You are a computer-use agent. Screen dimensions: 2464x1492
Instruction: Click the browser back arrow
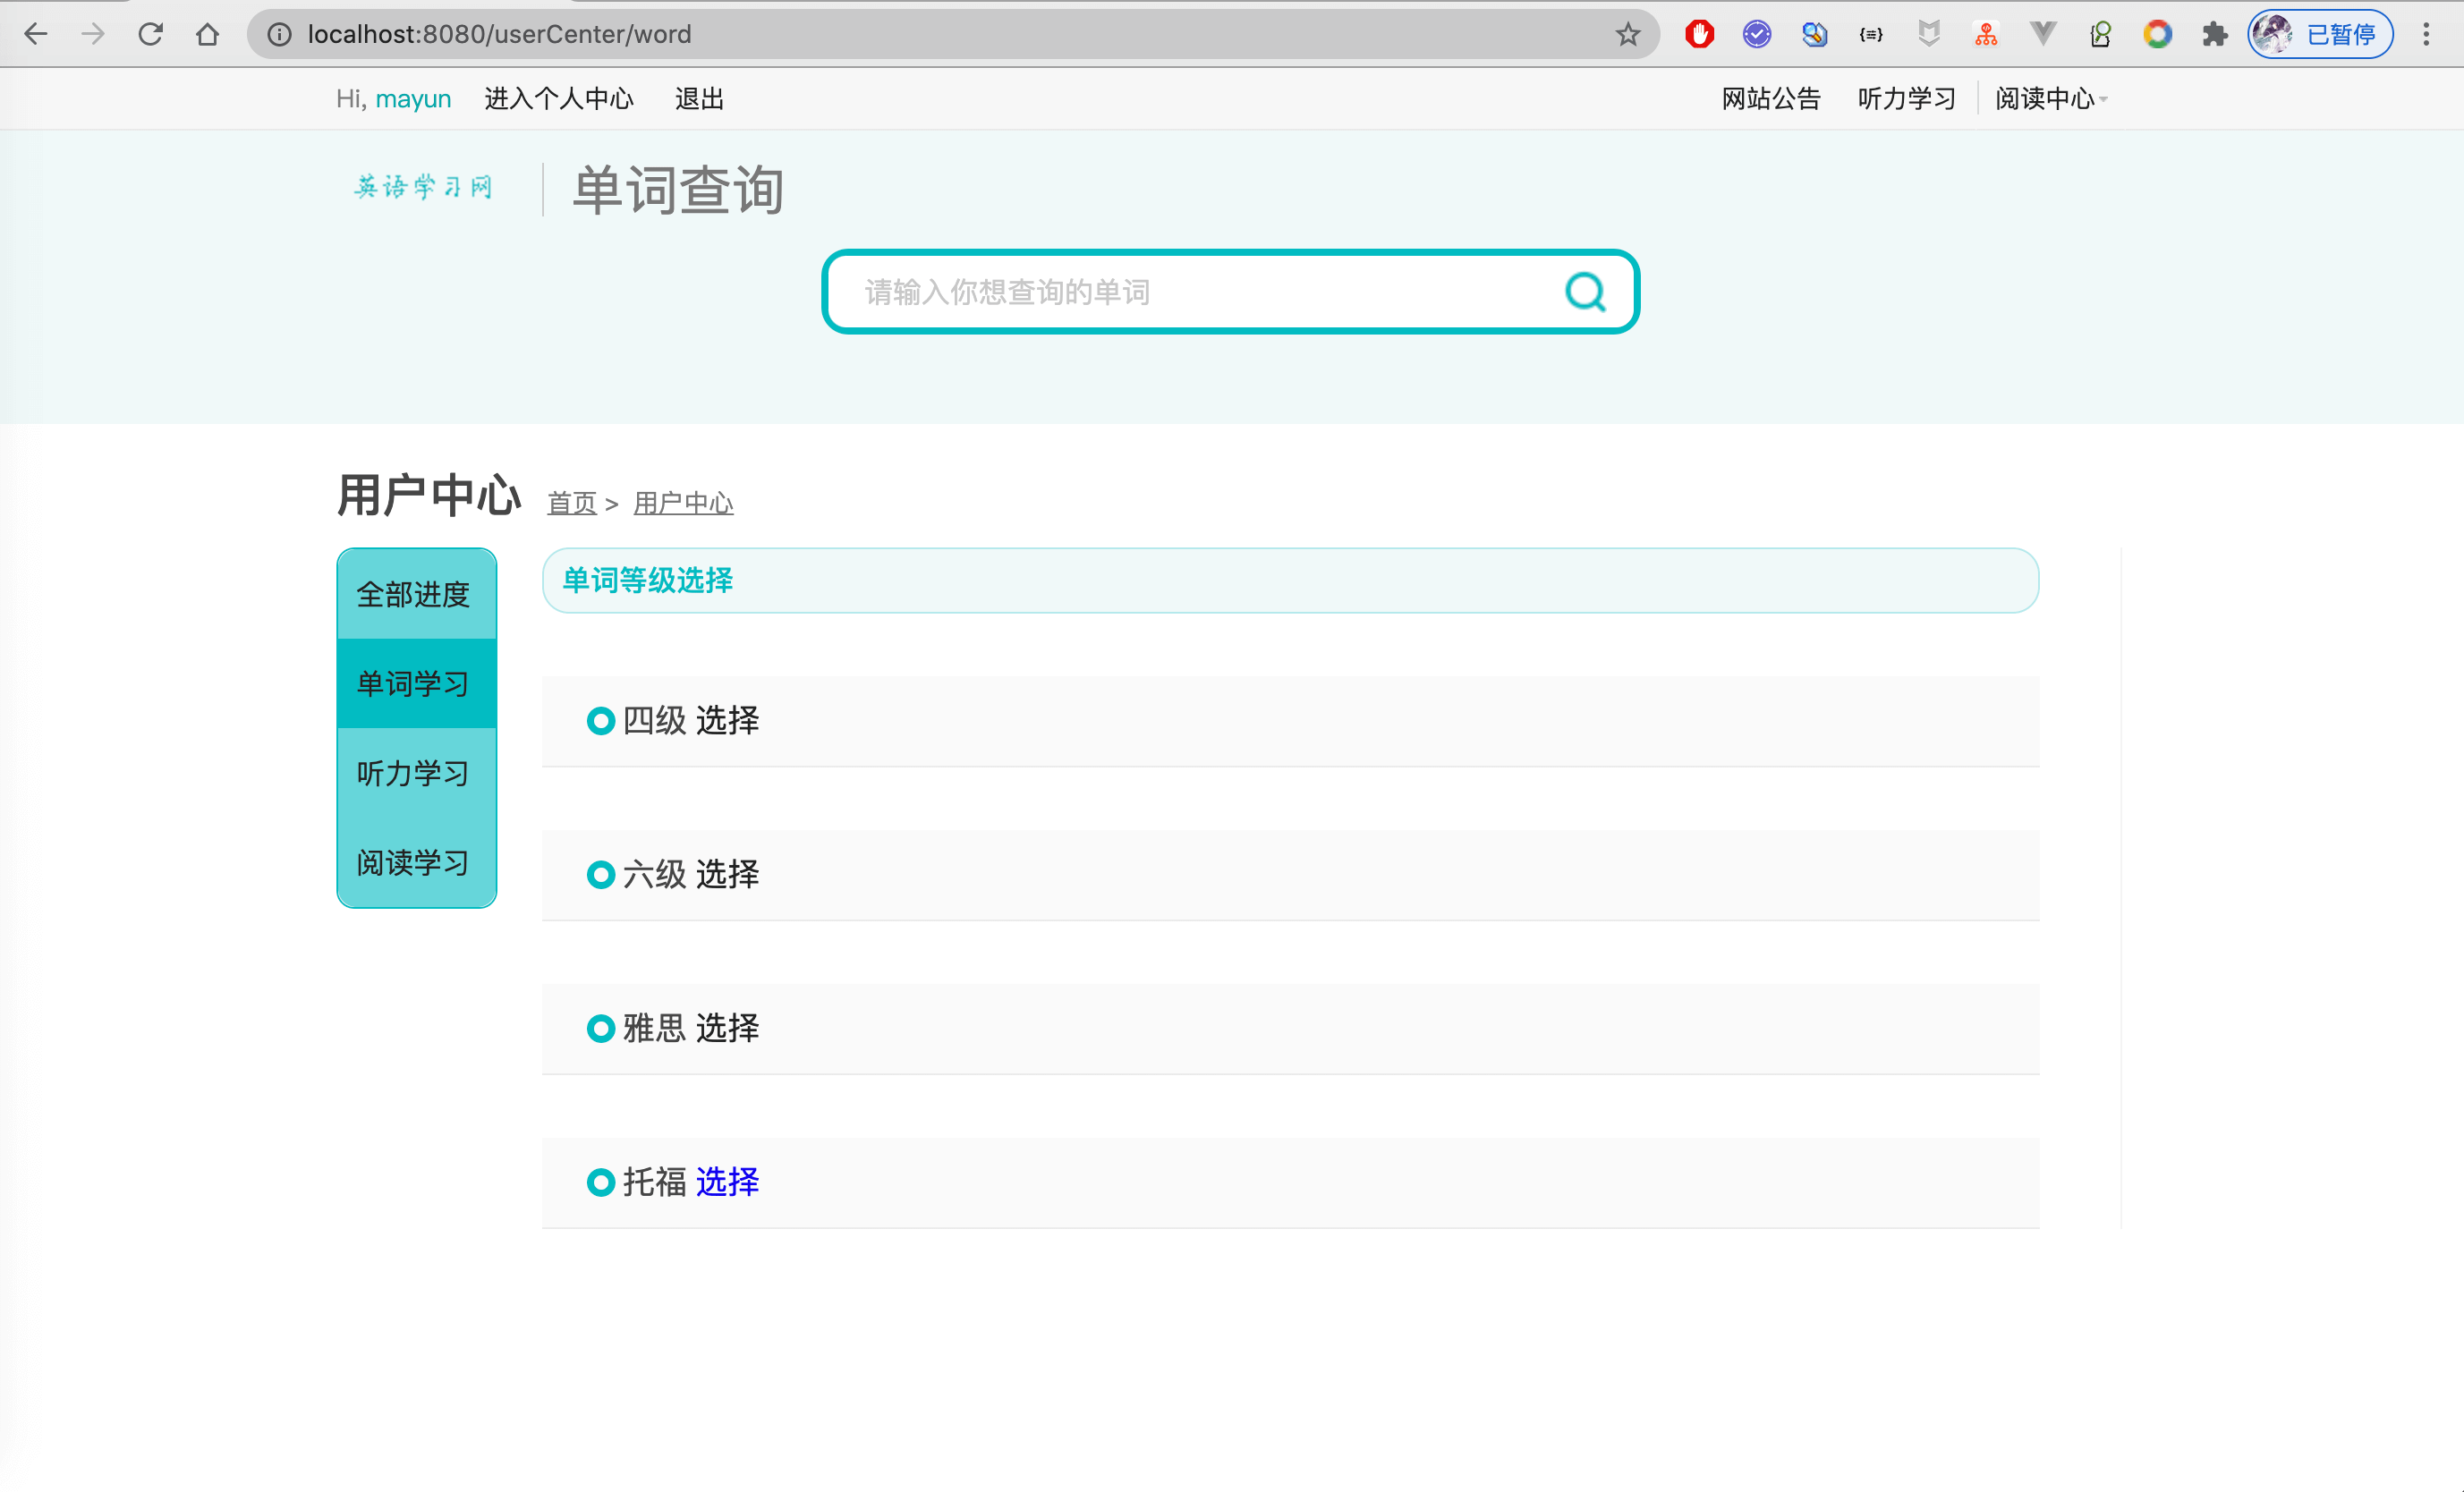[x=36, y=34]
